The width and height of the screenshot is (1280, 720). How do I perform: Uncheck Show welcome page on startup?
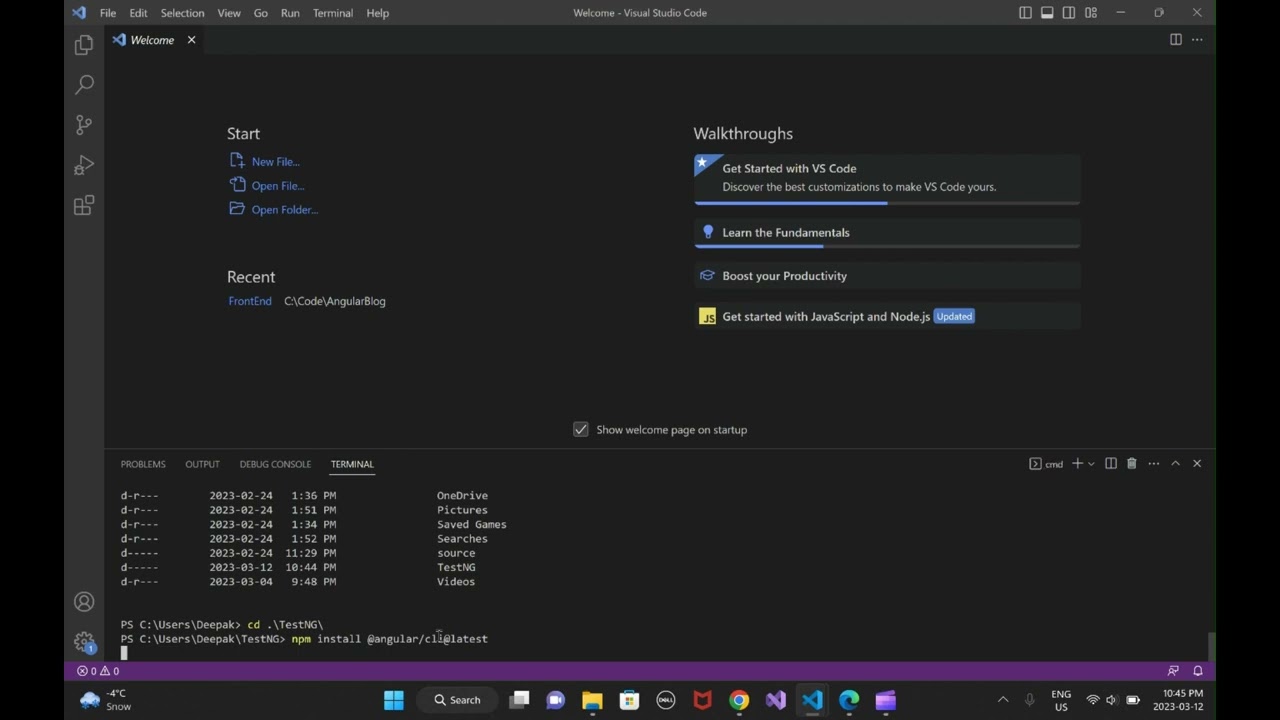[x=581, y=429]
